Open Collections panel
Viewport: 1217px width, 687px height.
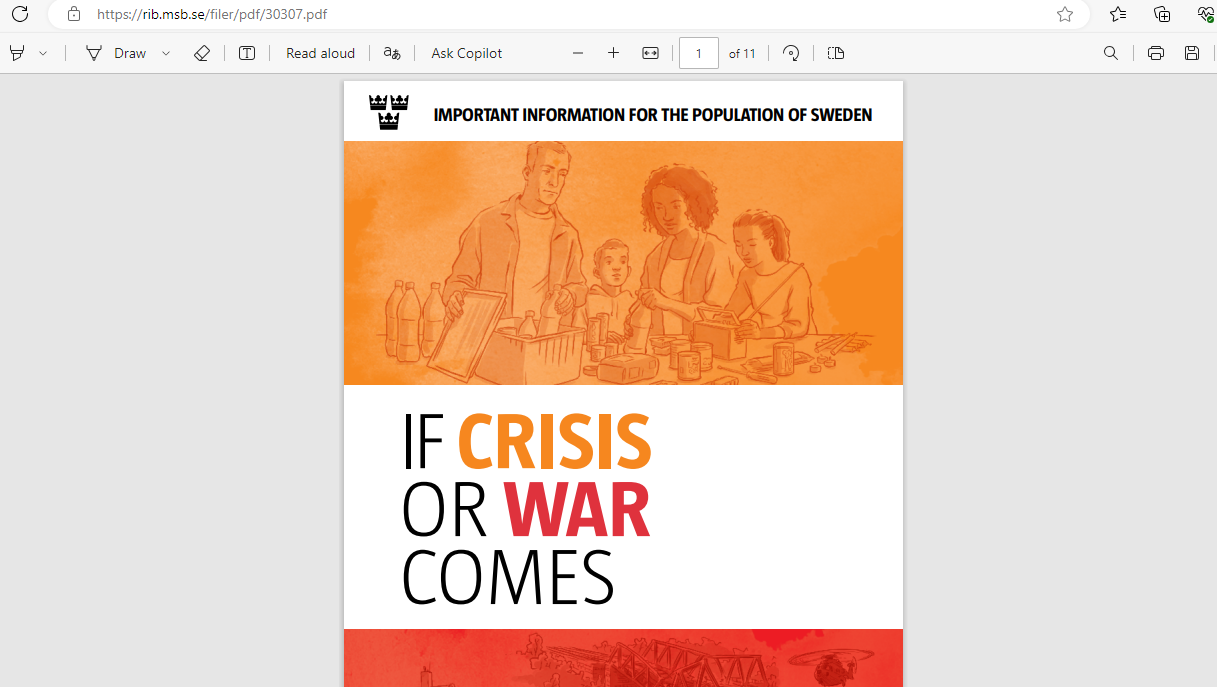[1162, 14]
